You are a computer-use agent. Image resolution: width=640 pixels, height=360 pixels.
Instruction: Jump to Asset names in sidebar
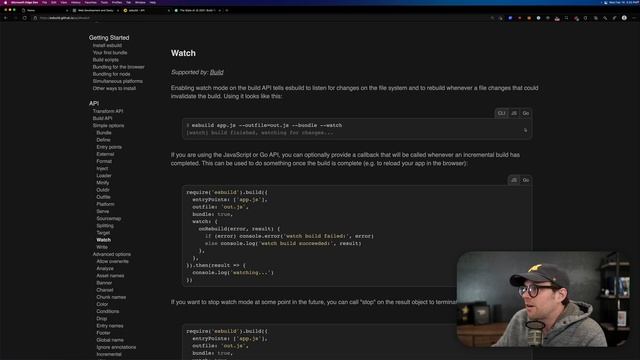(x=110, y=276)
